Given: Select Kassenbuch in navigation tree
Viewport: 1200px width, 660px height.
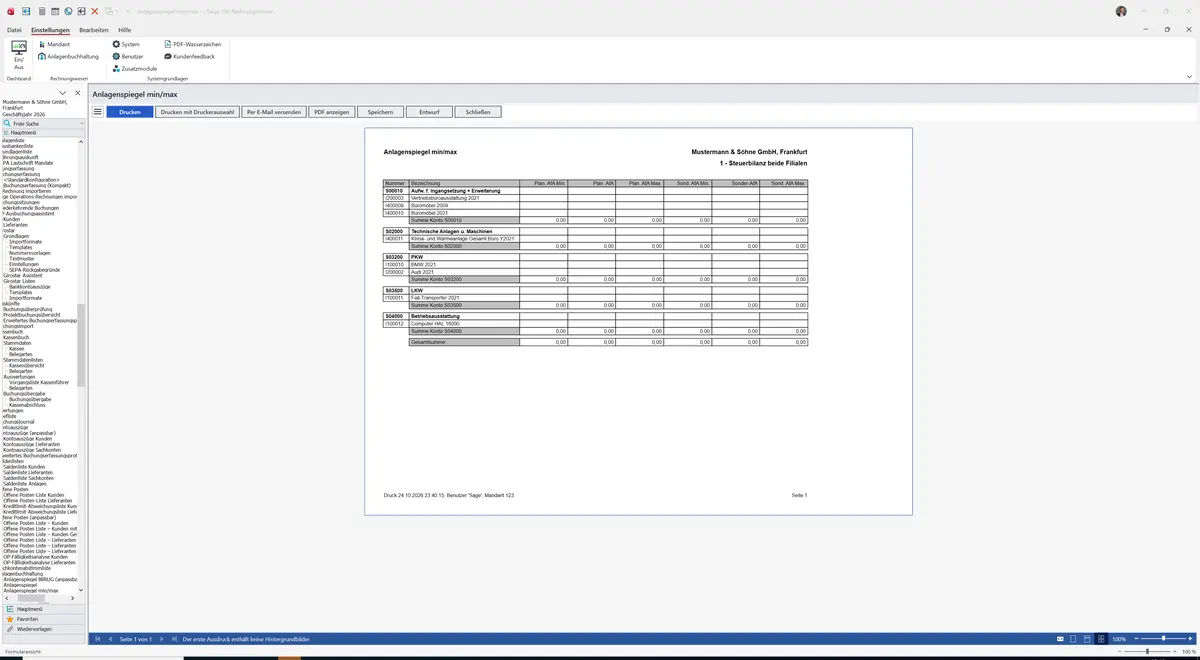Looking at the screenshot, I should tap(16, 338).
